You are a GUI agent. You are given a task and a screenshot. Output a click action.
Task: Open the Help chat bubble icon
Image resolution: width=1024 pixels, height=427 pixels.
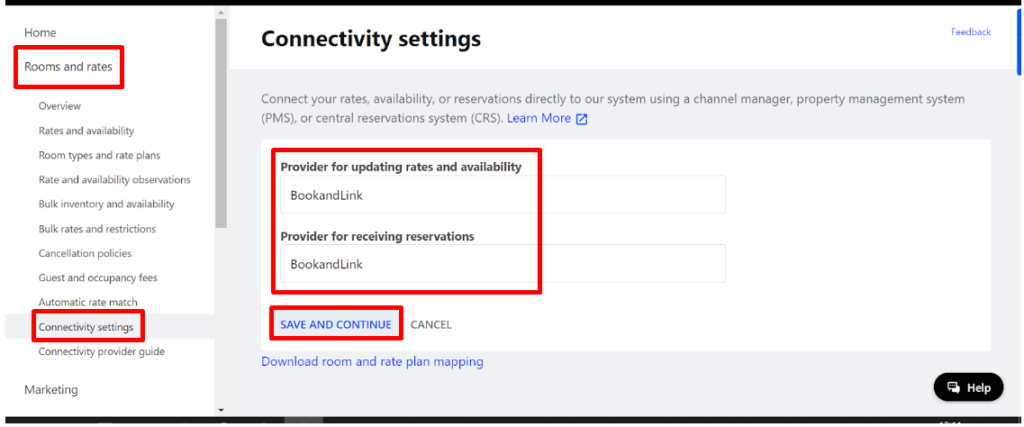click(954, 387)
